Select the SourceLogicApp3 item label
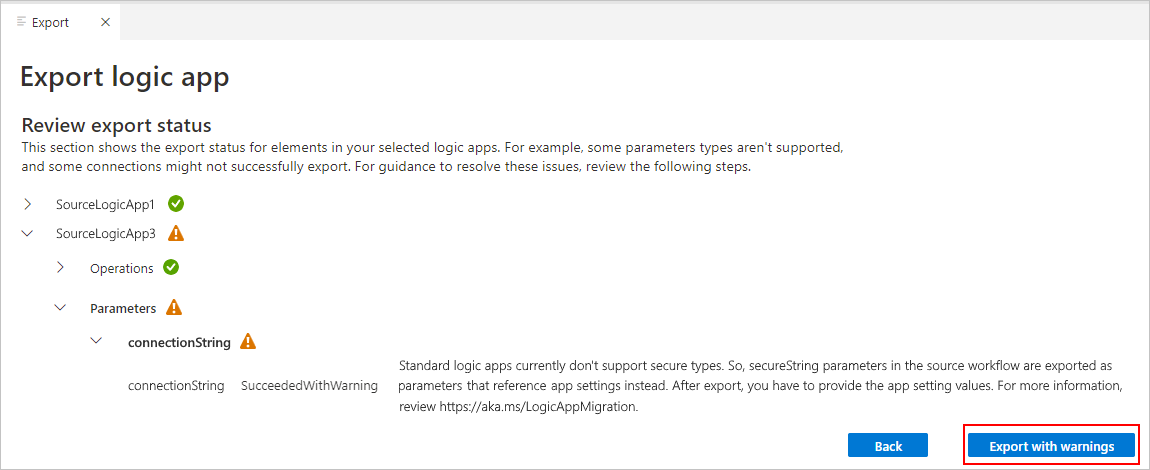 106,235
